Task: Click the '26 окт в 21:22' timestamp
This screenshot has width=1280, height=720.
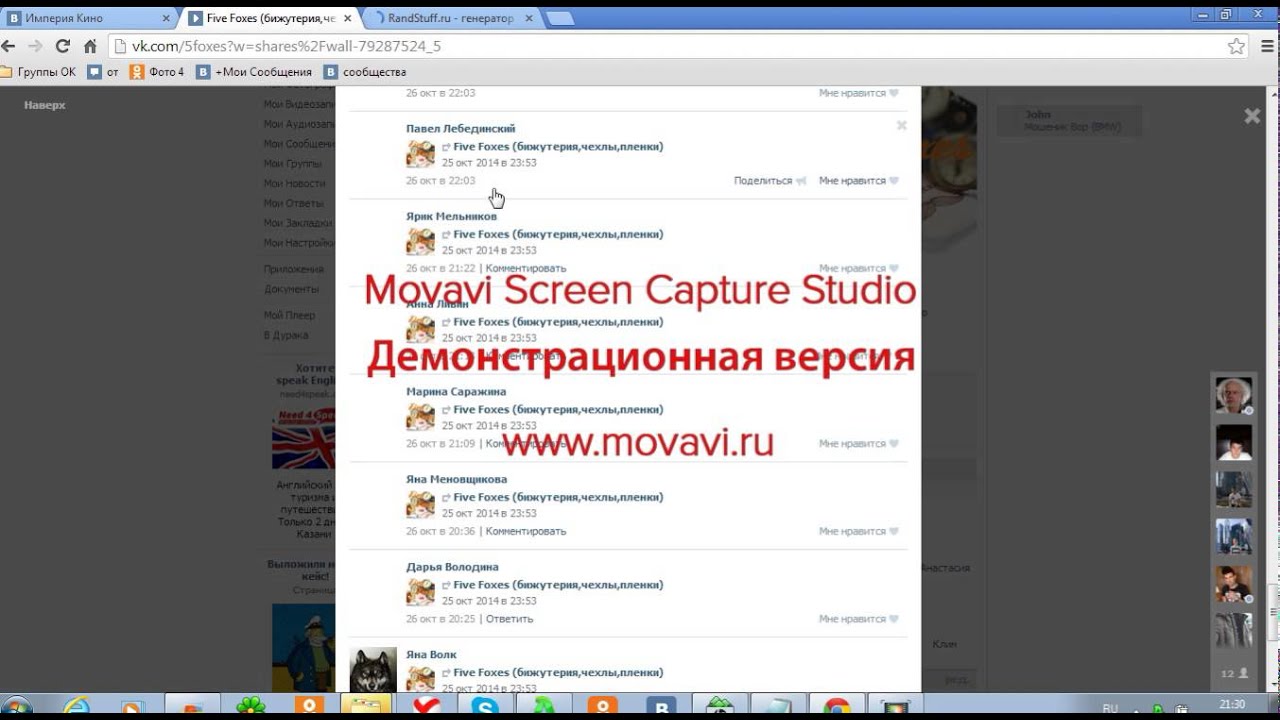Action: (440, 268)
